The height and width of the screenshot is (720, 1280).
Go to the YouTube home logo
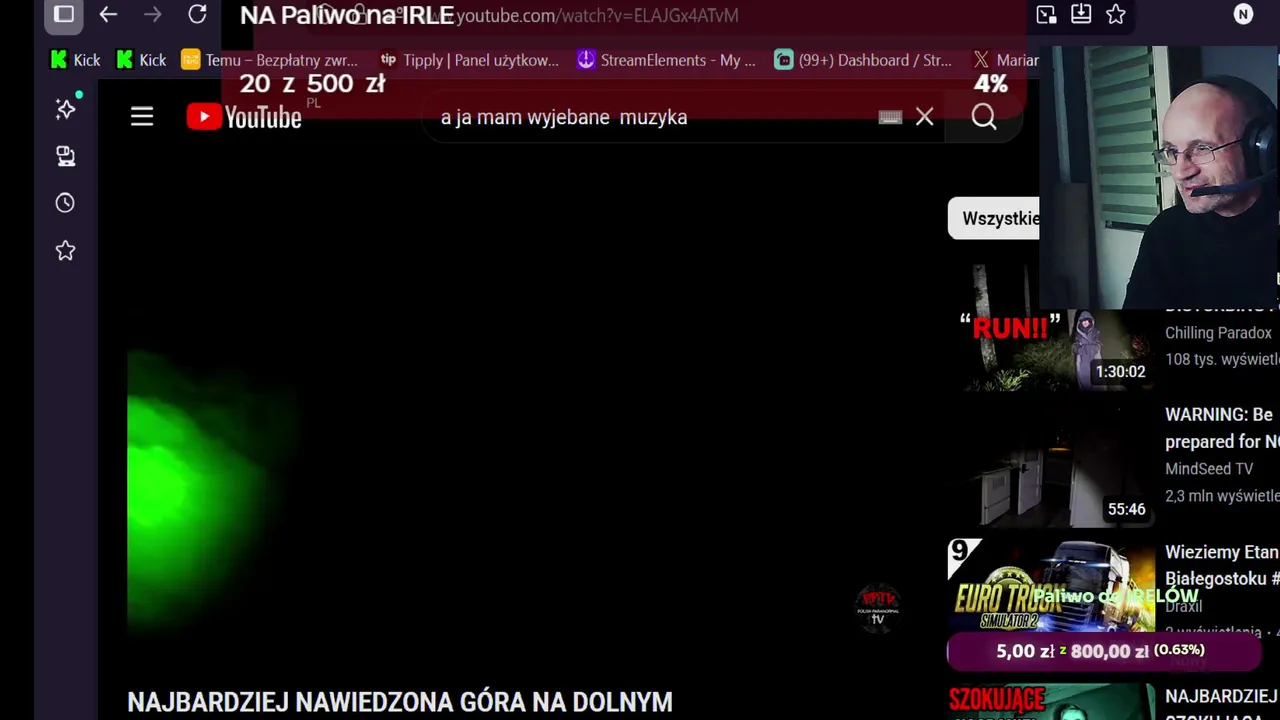244,117
